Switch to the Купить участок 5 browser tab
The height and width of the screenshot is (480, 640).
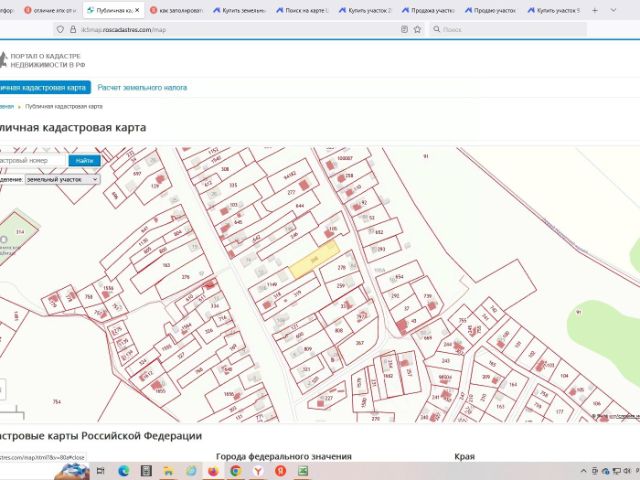point(554,10)
